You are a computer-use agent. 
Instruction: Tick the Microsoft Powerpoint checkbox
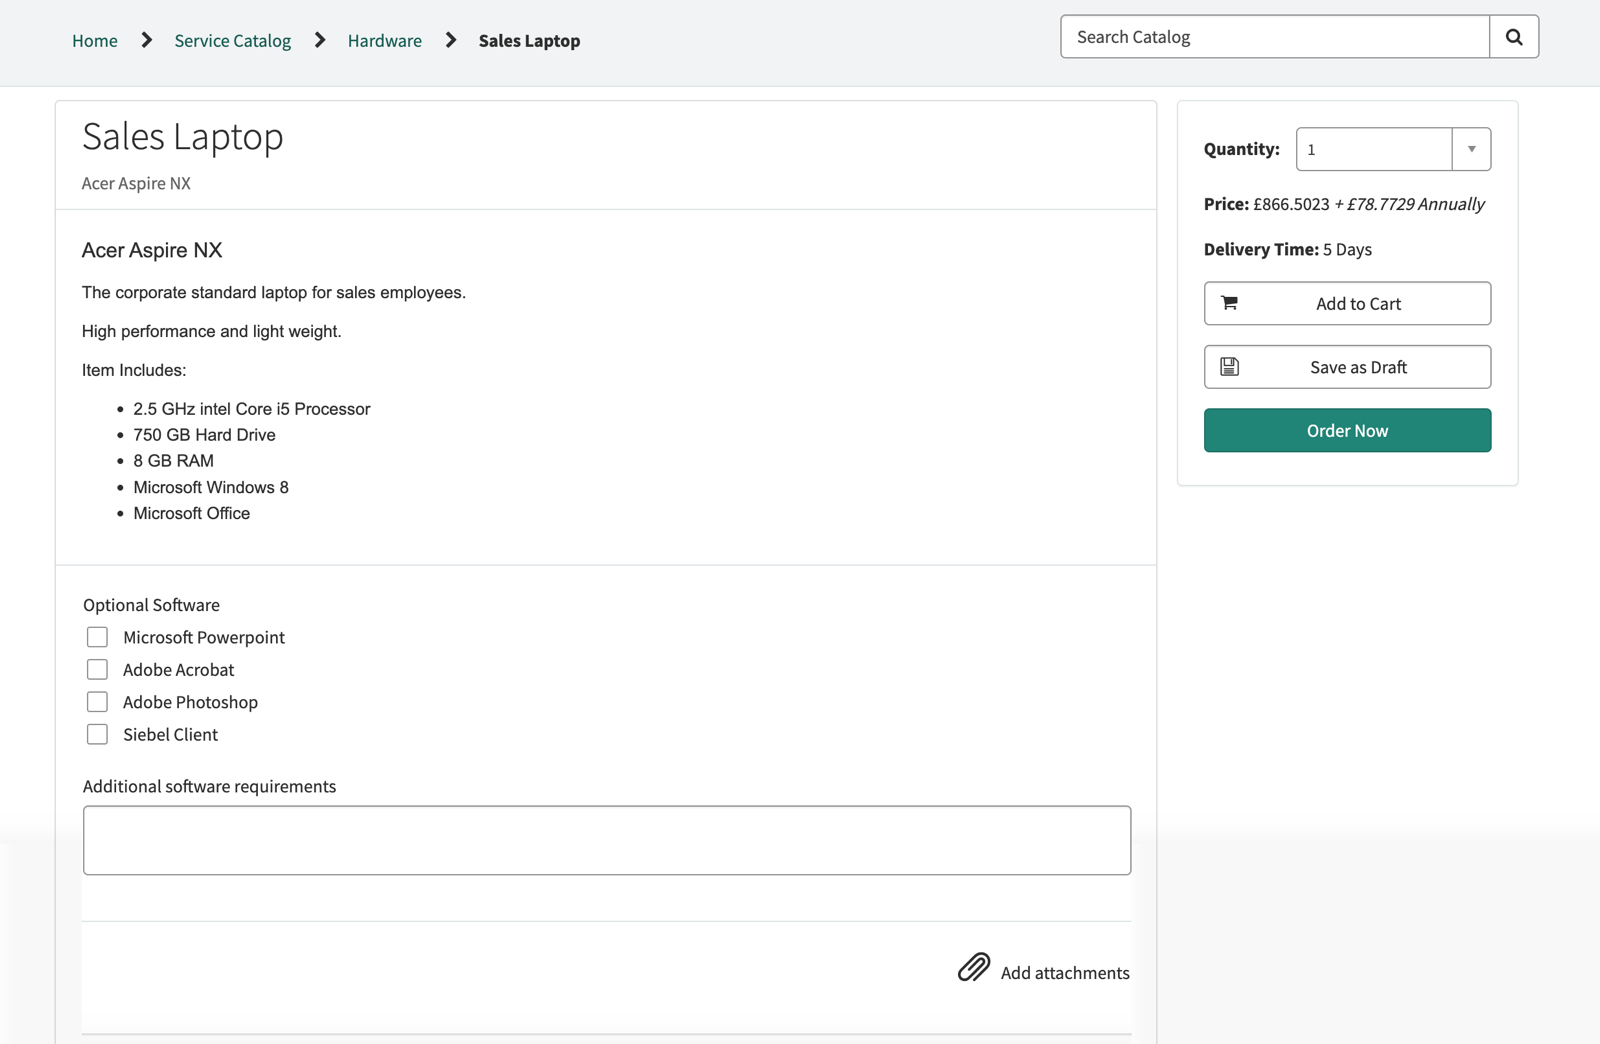pos(97,637)
